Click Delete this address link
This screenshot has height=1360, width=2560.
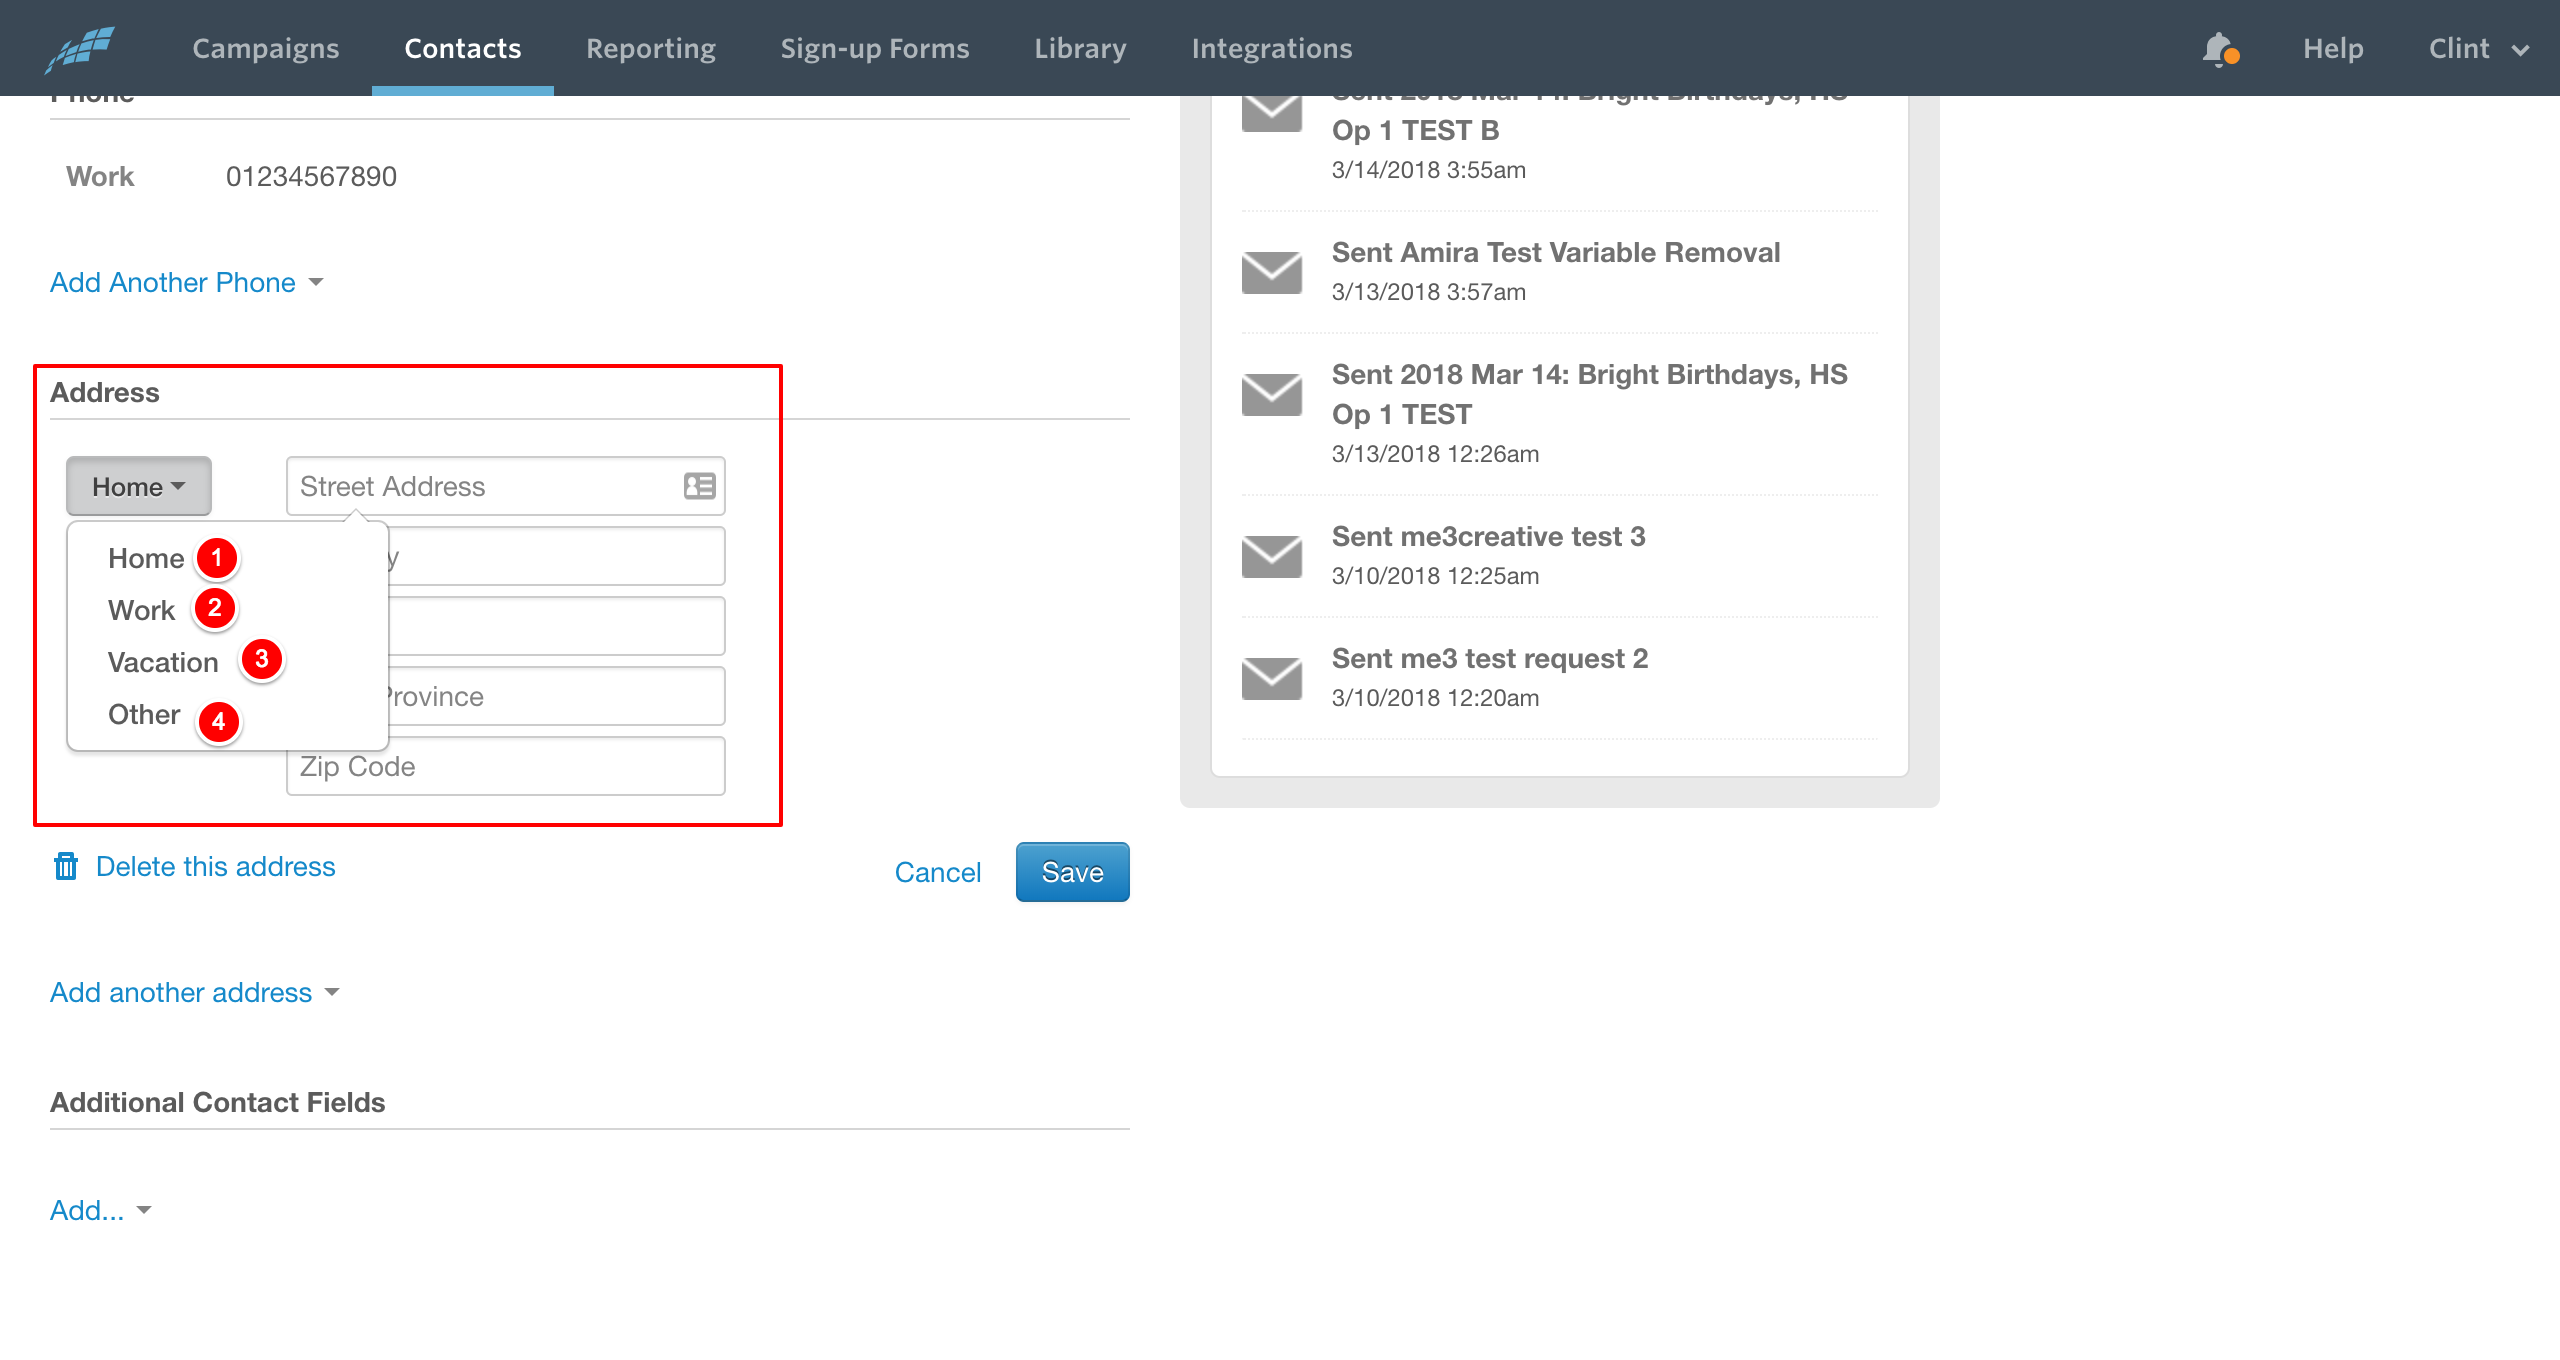point(215,866)
